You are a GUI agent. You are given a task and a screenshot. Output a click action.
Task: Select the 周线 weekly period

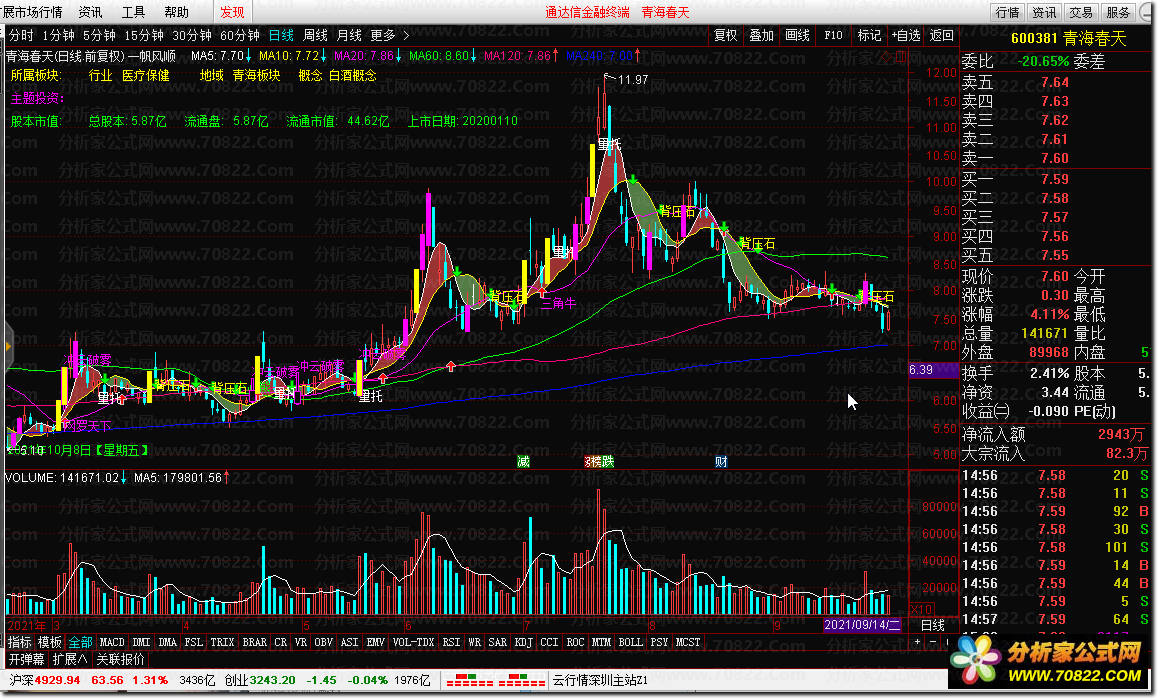pyautogui.click(x=315, y=35)
